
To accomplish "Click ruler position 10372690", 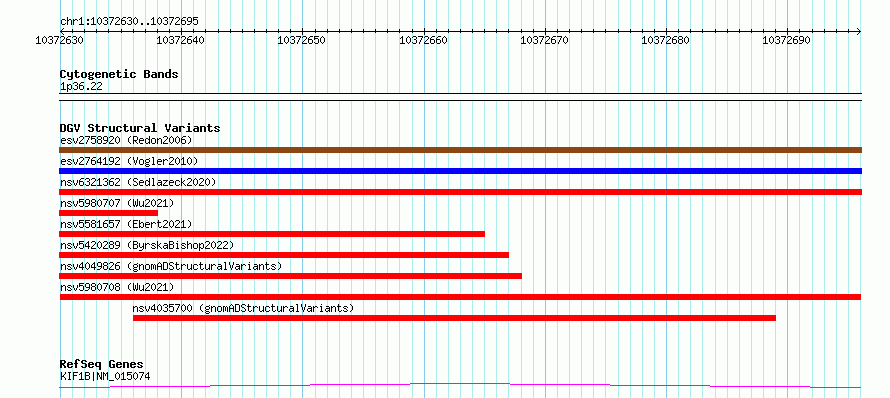I will point(787,40).
